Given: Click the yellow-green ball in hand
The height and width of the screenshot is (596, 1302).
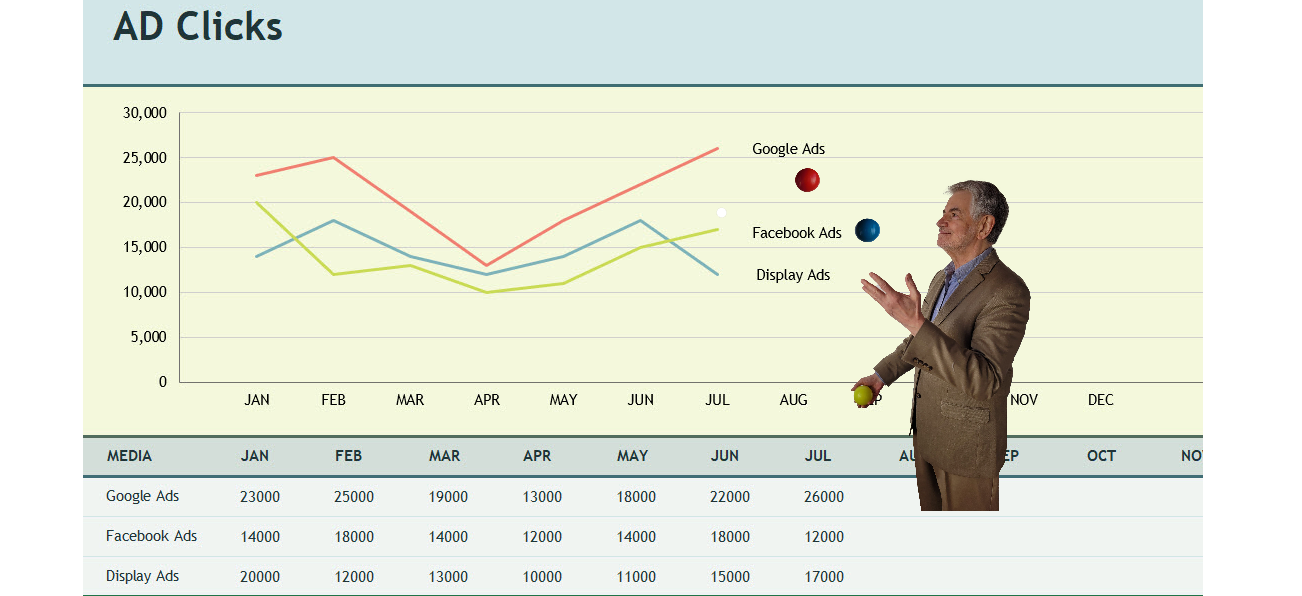Looking at the screenshot, I should coord(863,396).
